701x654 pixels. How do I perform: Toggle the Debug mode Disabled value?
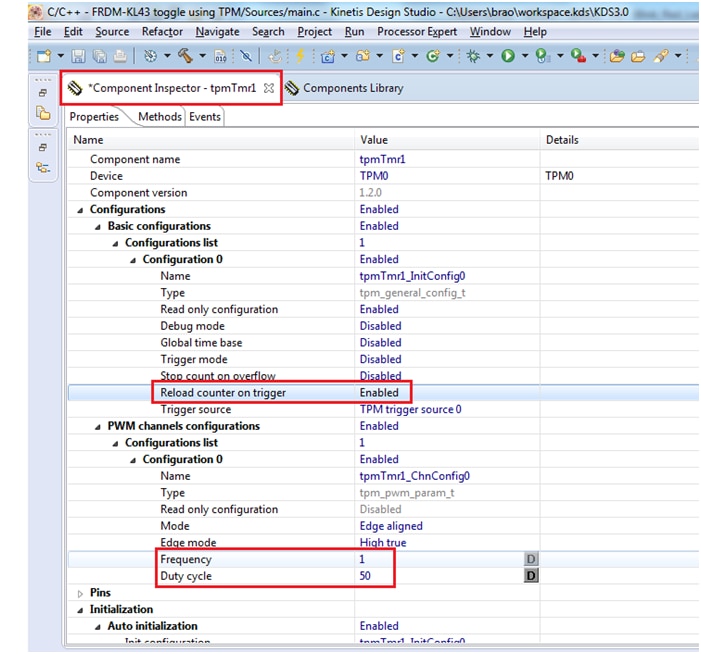[380, 326]
